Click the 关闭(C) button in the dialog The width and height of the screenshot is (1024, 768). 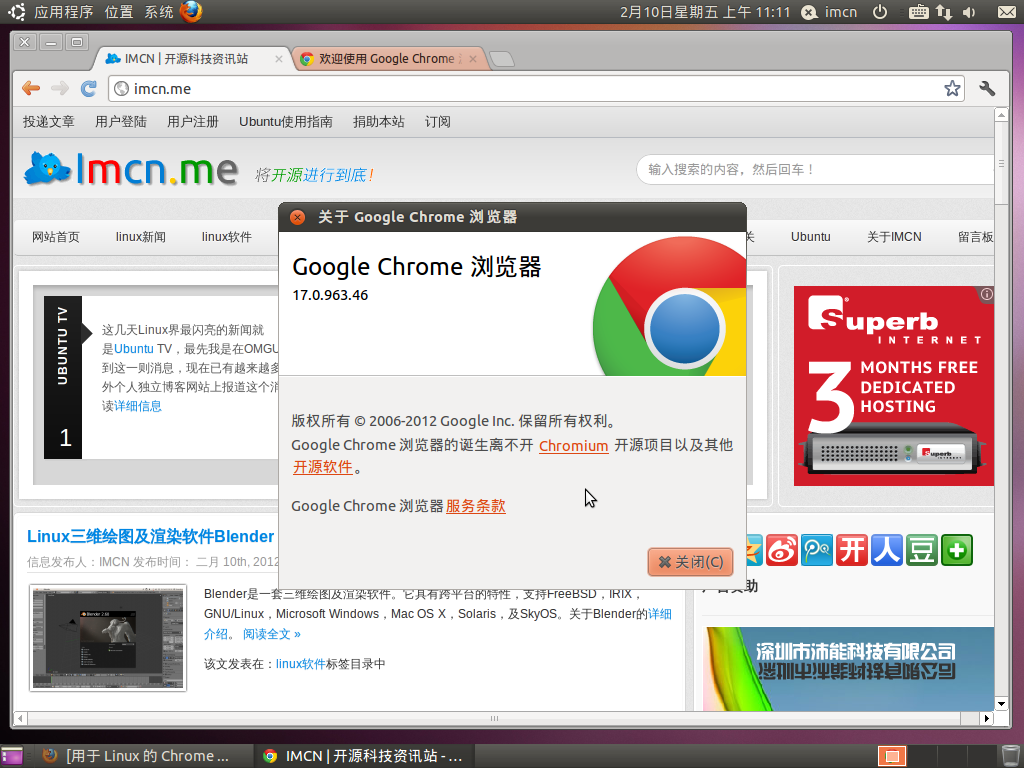tap(690, 562)
